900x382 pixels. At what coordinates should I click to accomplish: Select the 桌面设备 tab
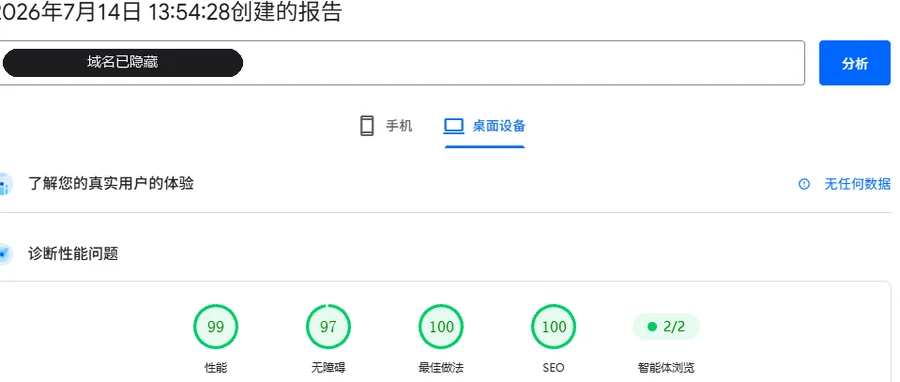point(485,126)
